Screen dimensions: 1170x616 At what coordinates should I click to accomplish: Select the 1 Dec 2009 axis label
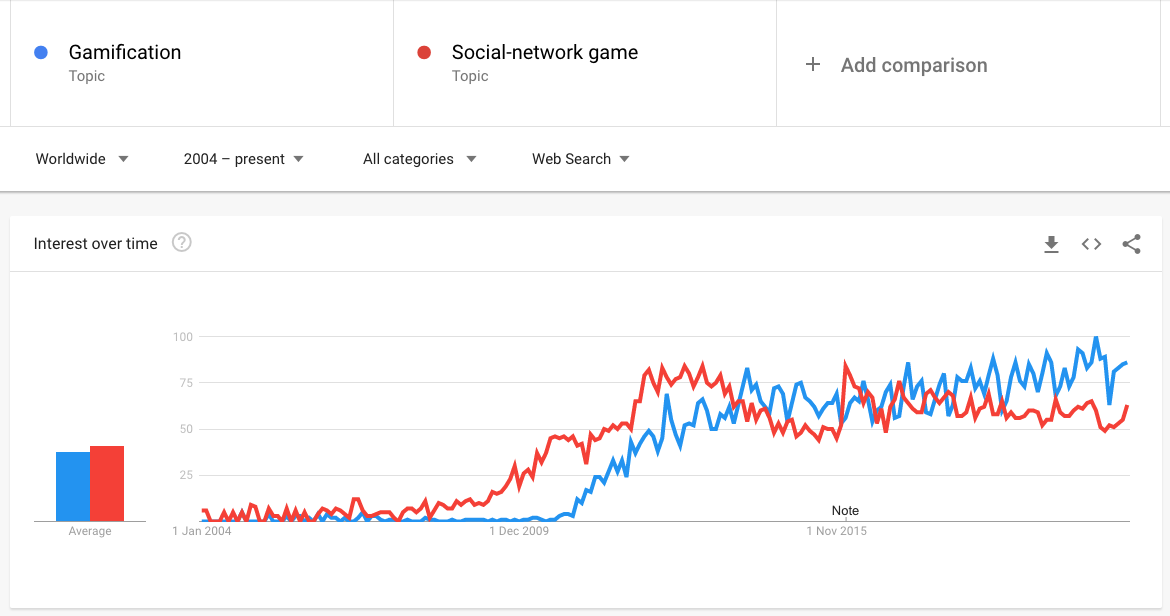pyautogui.click(x=519, y=531)
